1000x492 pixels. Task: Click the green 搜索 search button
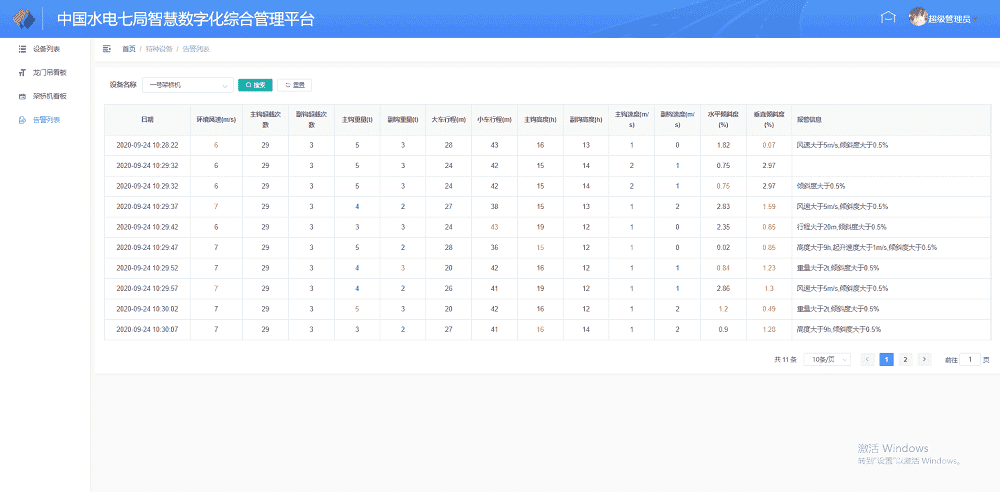[x=255, y=85]
